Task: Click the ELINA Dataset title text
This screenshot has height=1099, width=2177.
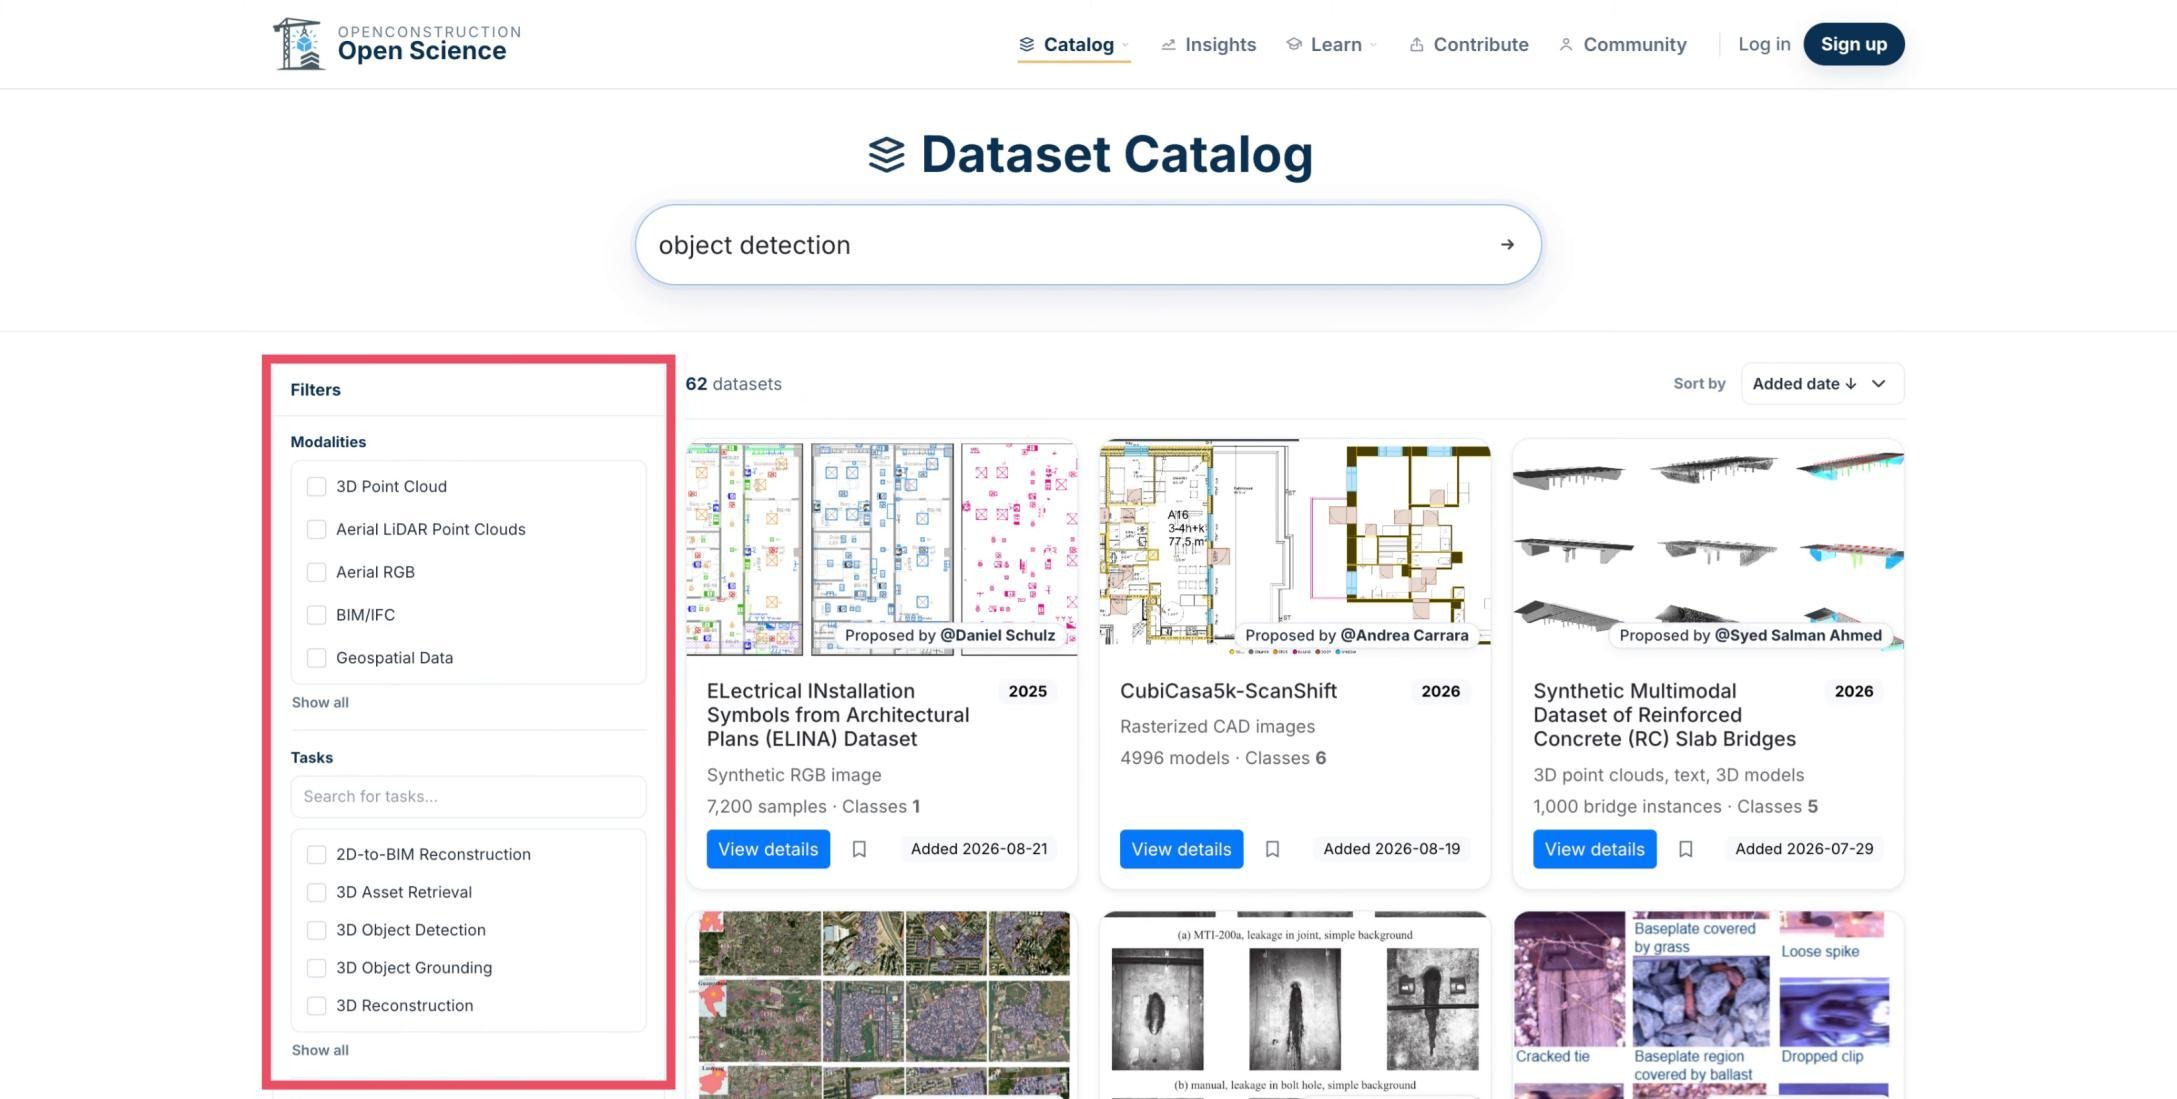Action: 838,715
